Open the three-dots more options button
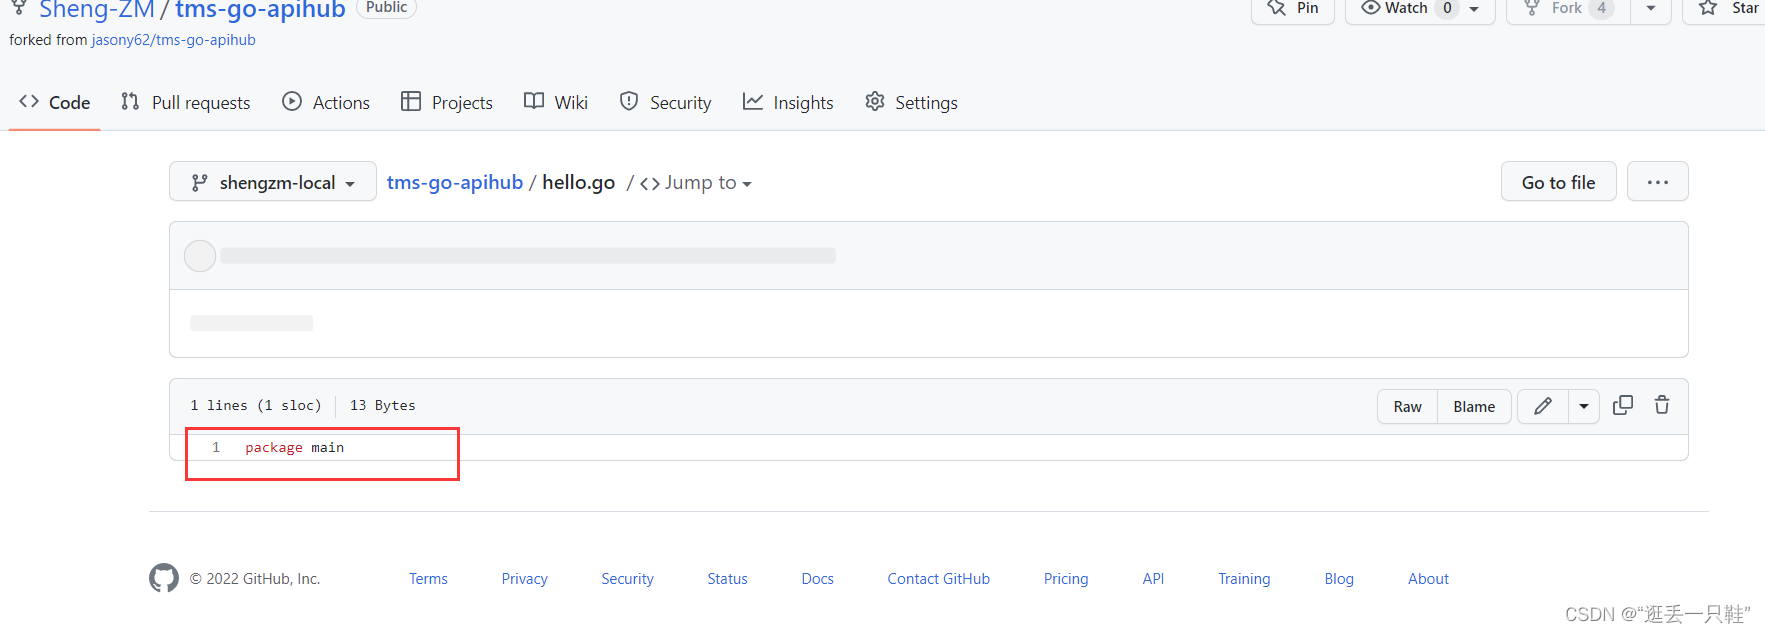 [1657, 182]
